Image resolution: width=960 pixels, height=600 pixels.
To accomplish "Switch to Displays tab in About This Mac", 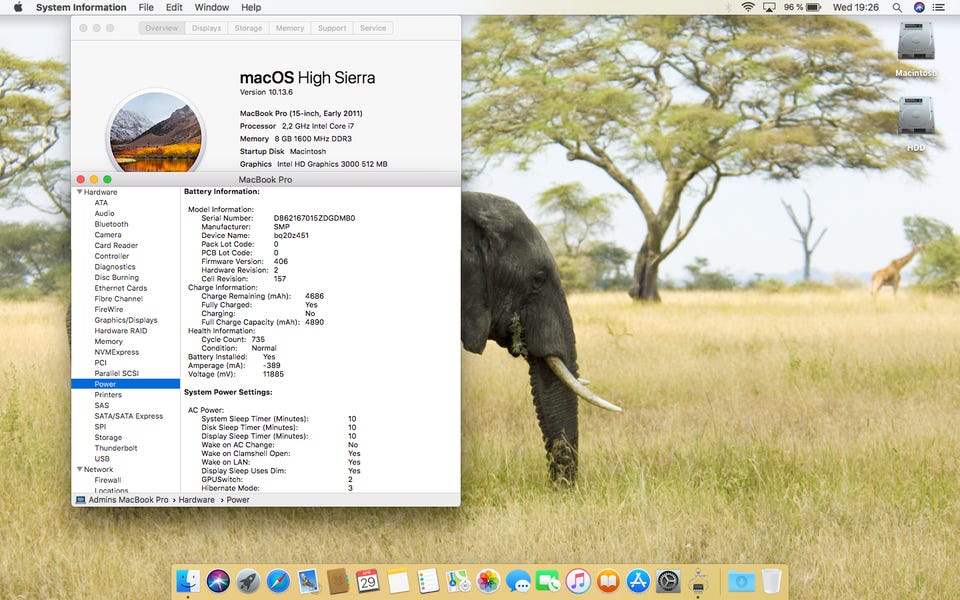I will coord(206,28).
